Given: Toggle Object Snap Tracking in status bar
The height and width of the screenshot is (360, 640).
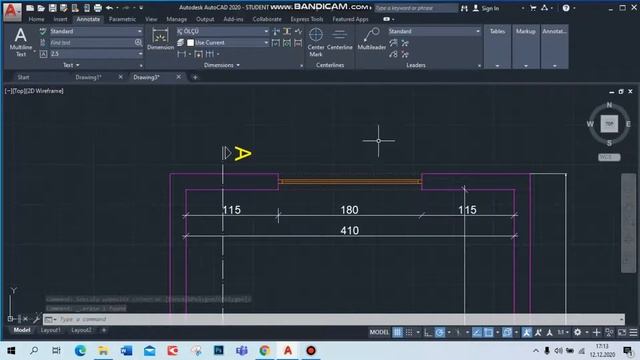Looking at the screenshot, I should (x=476, y=333).
